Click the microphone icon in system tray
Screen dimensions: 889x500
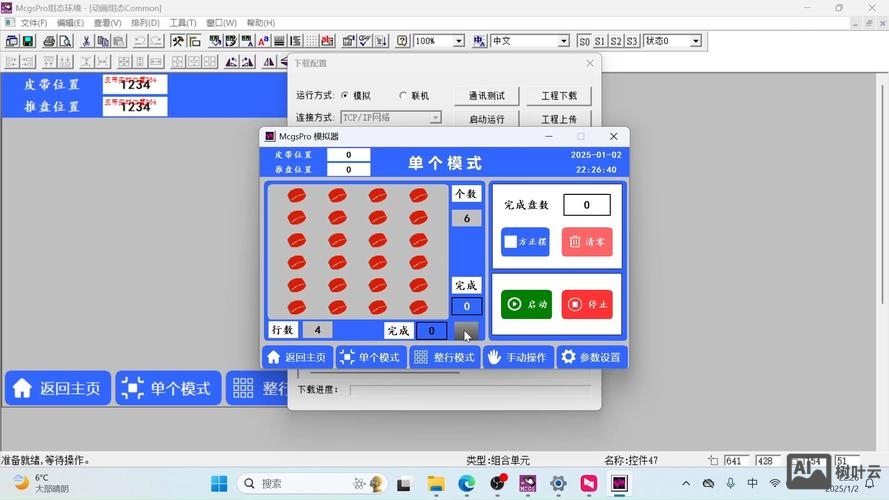pyautogui.click(x=730, y=483)
